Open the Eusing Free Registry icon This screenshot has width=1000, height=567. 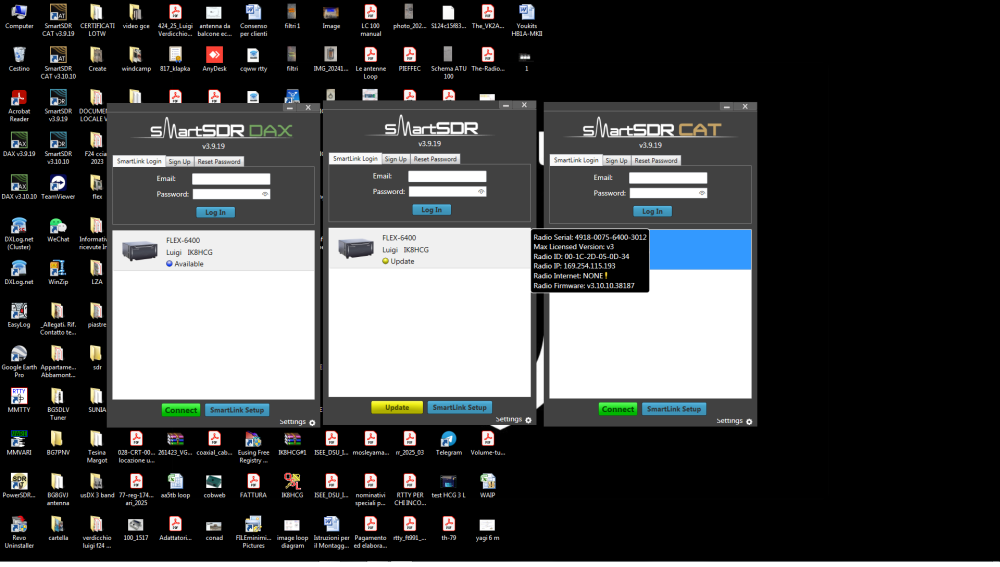pos(253,447)
